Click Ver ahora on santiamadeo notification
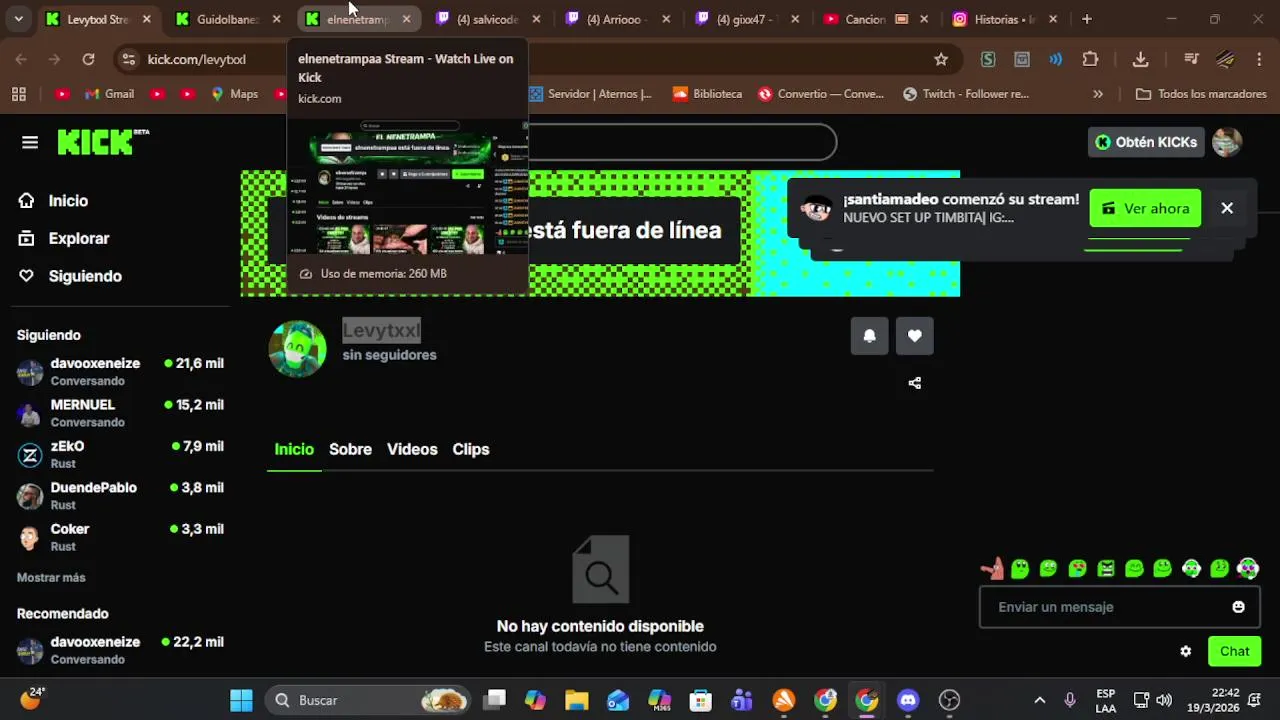 (x=1145, y=208)
